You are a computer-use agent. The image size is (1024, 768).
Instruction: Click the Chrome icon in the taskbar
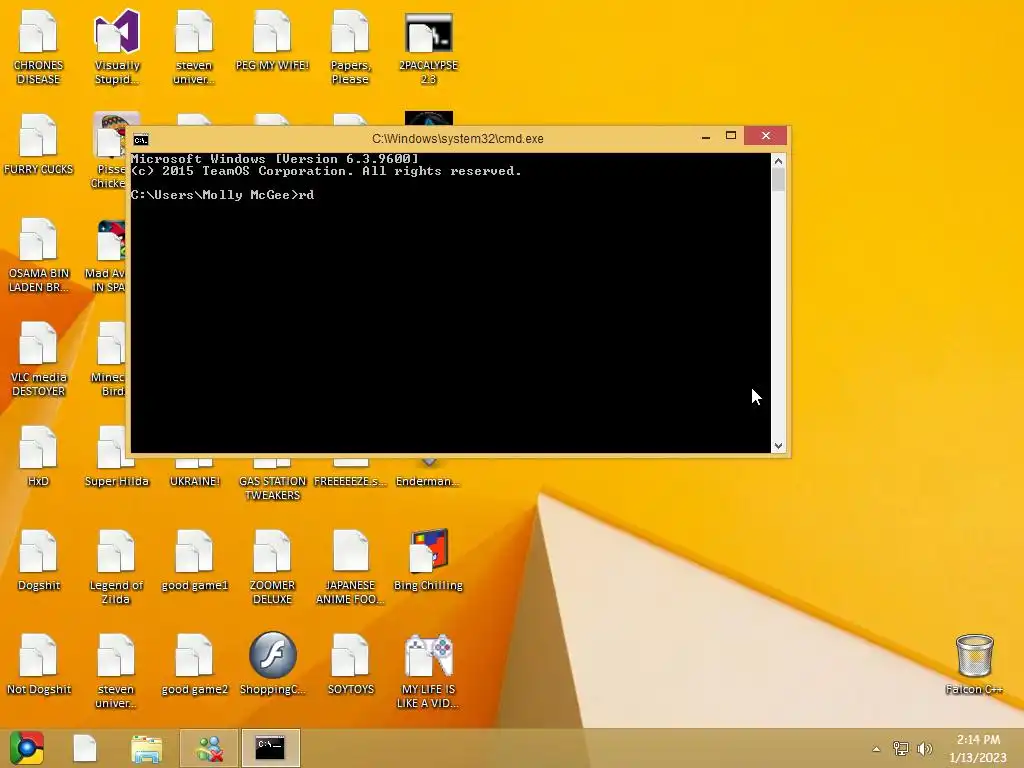pos(26,748)
